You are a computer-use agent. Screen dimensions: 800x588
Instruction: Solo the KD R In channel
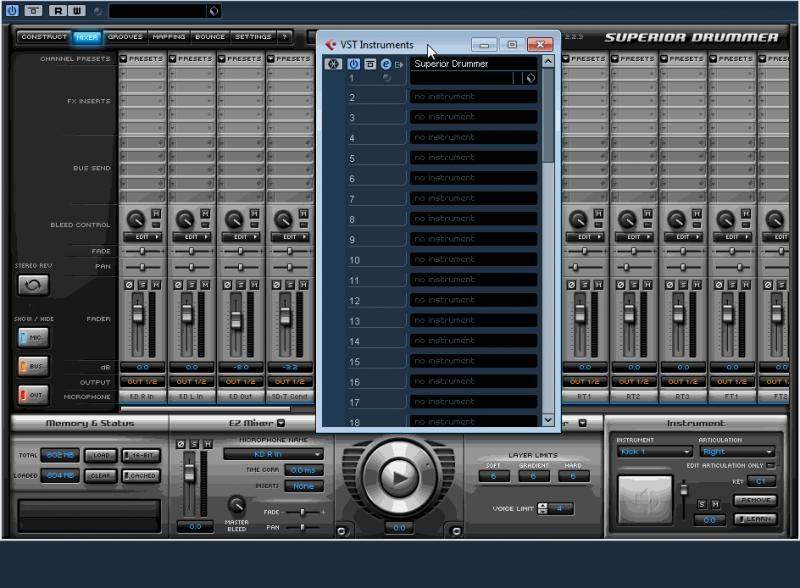(142, 285)
